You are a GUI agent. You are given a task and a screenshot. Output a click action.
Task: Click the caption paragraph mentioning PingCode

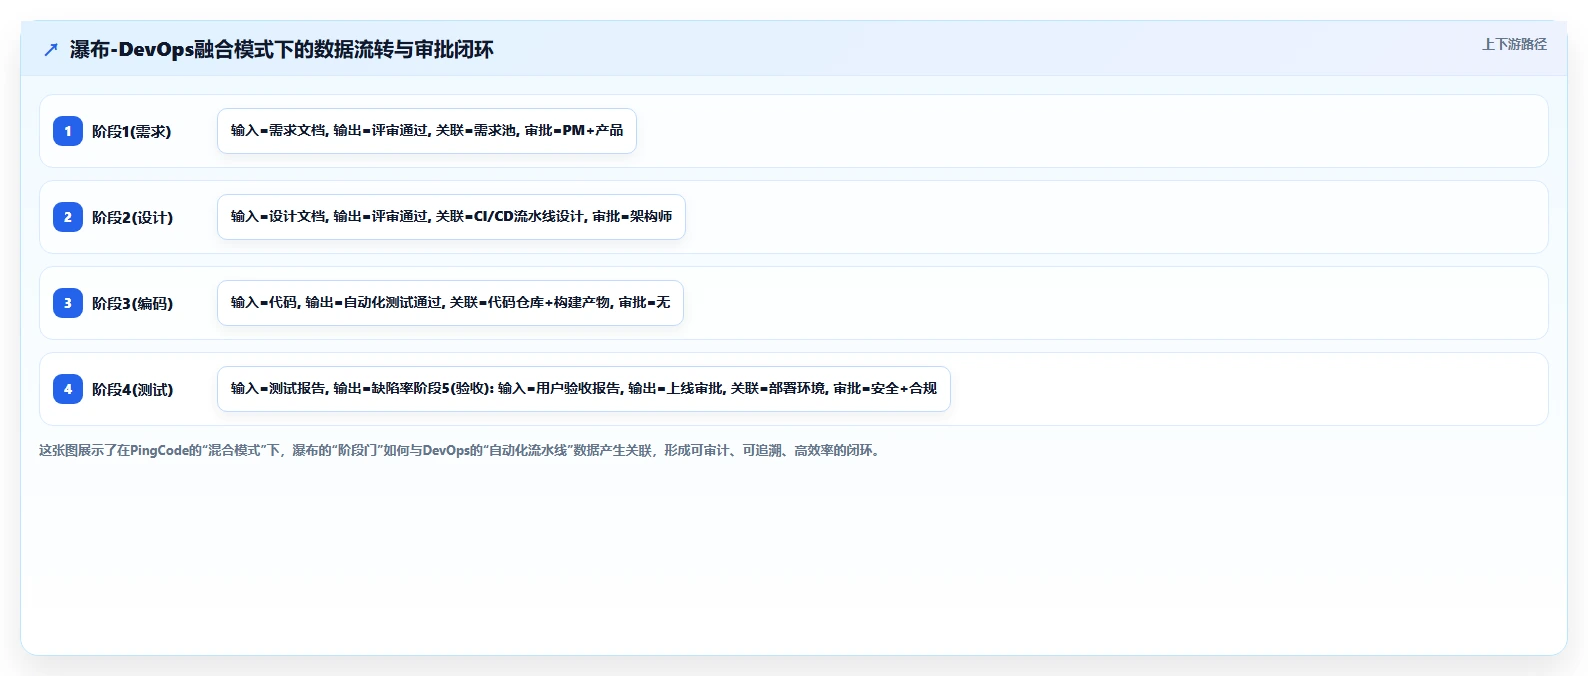[461, 451]
